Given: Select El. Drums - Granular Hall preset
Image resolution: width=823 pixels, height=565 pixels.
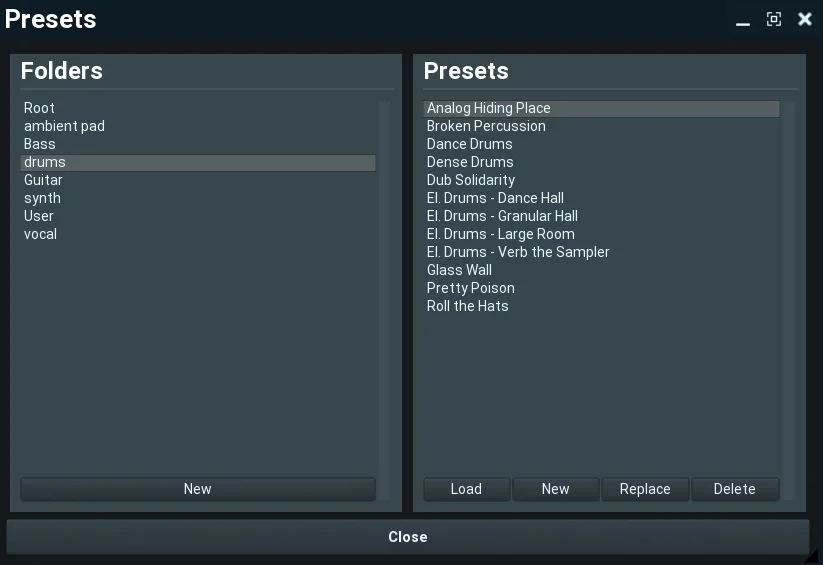Looking at the screenshot, I should pyautogui.click(x=502, y=216).
